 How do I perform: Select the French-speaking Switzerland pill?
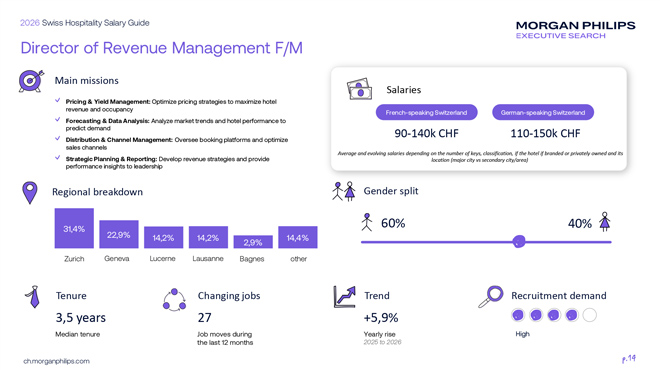(x=426, y=112)
